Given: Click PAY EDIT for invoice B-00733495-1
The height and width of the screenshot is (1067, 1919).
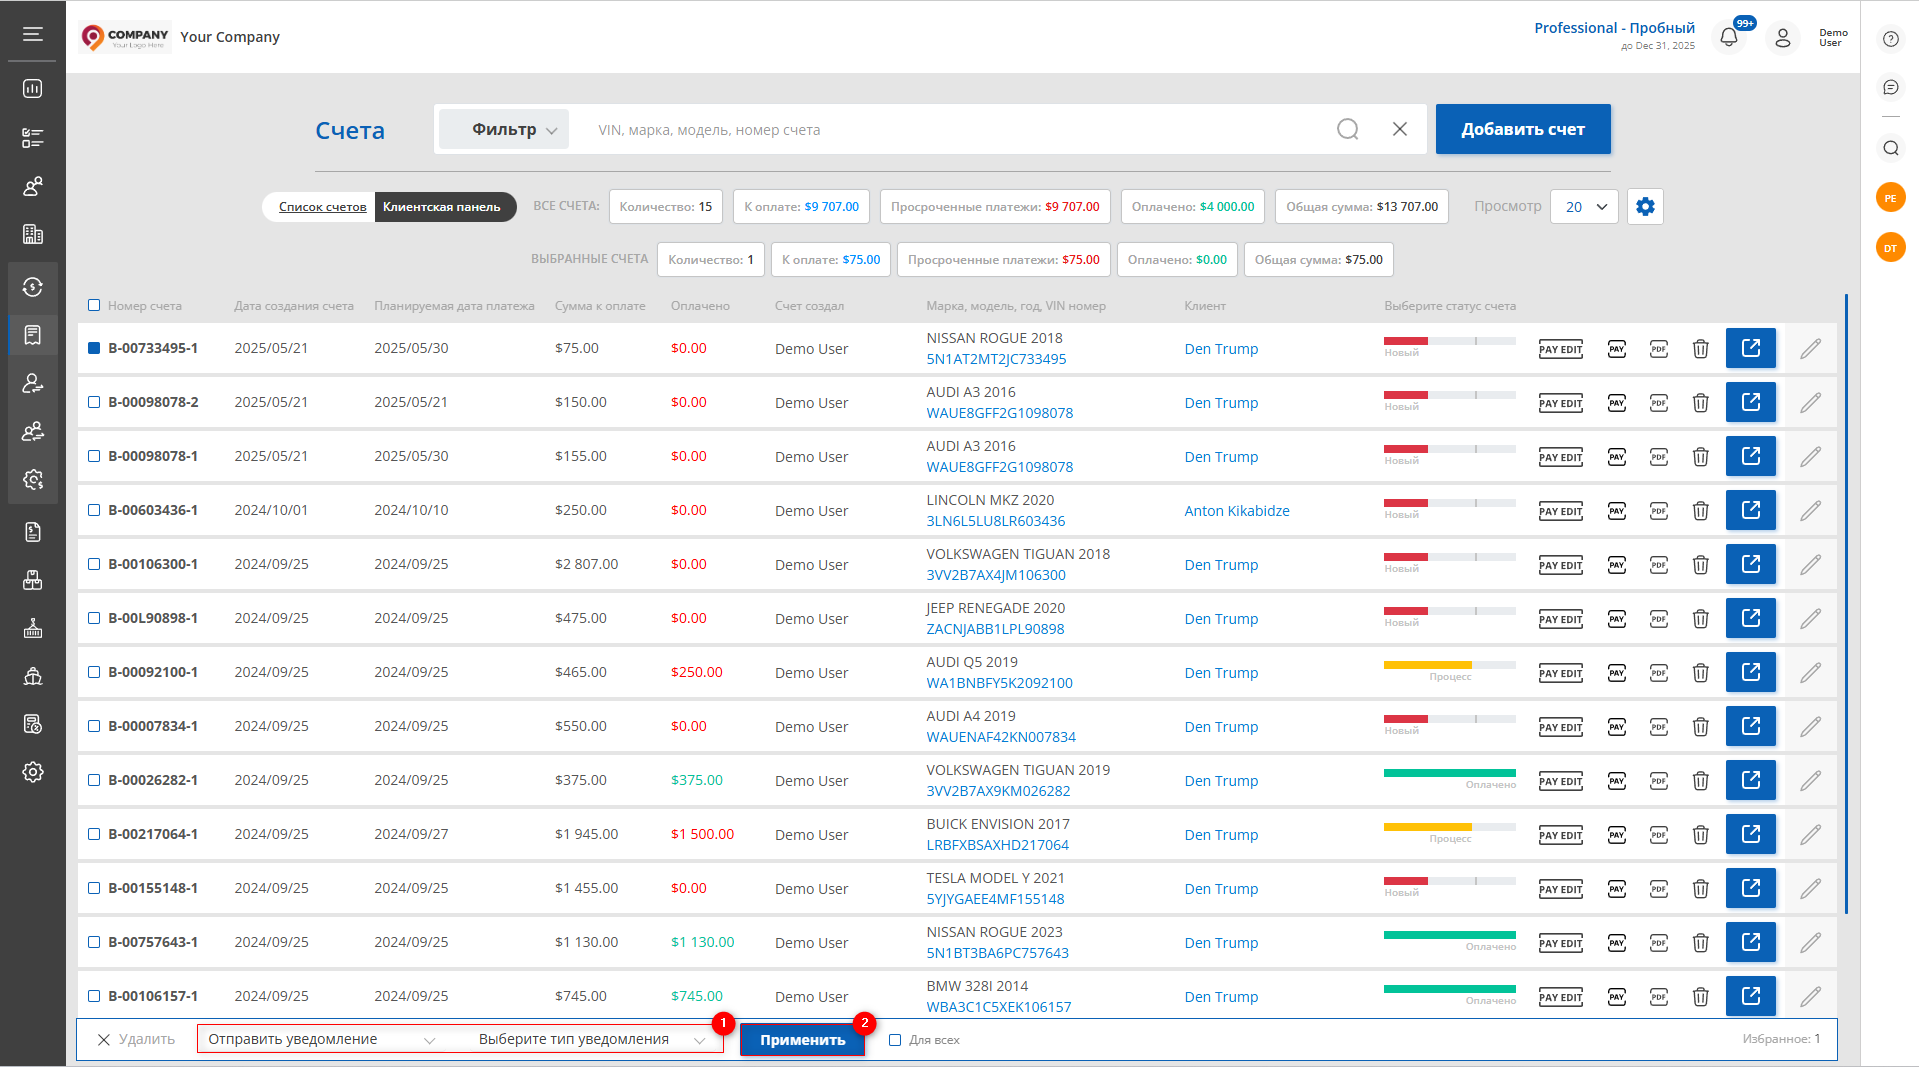Looking at the screenshot, I should click(x=1560, y=349).
